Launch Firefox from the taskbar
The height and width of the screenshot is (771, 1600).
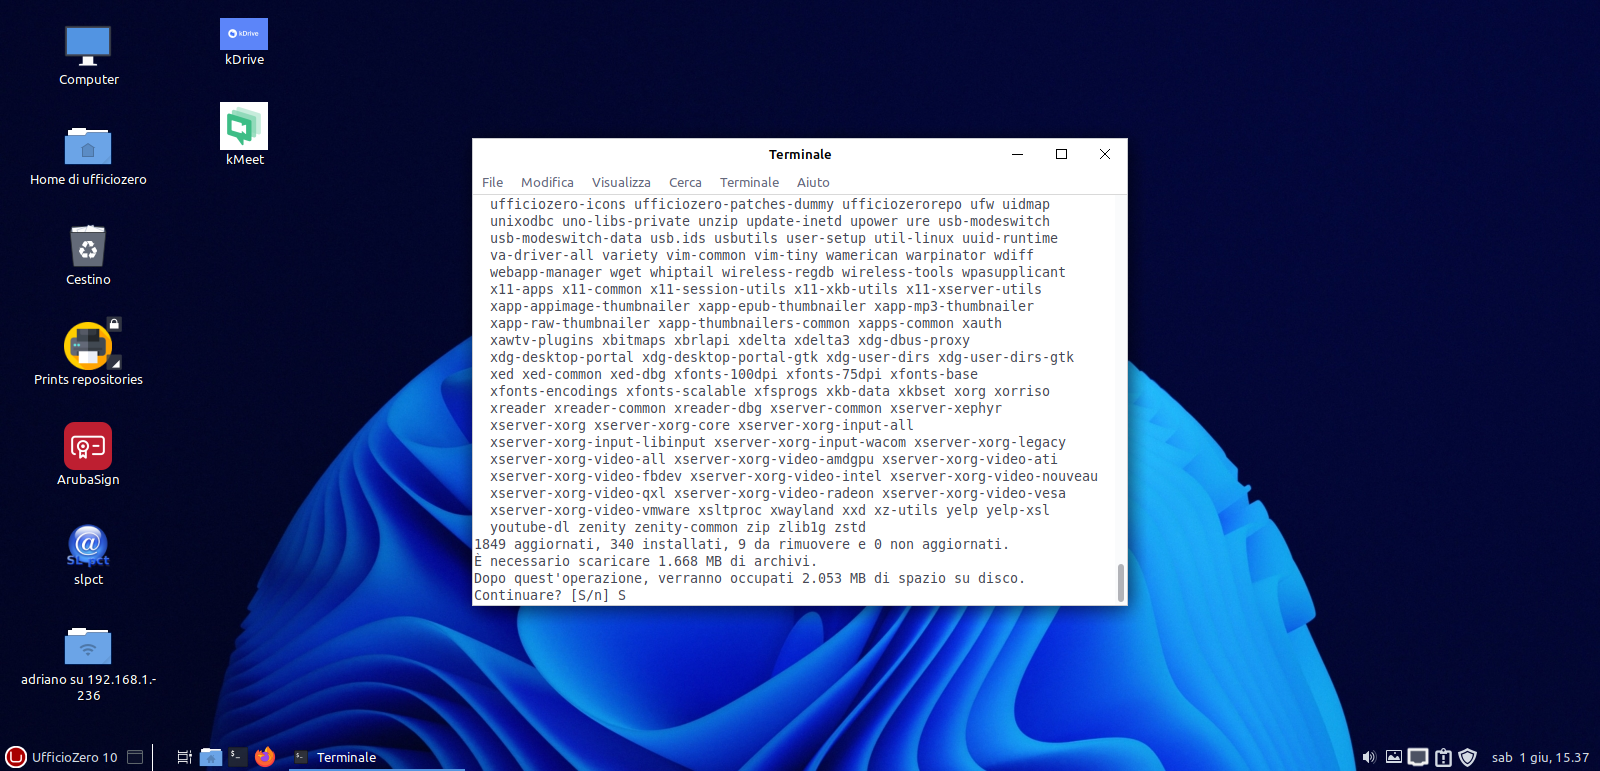coord(264,757)
